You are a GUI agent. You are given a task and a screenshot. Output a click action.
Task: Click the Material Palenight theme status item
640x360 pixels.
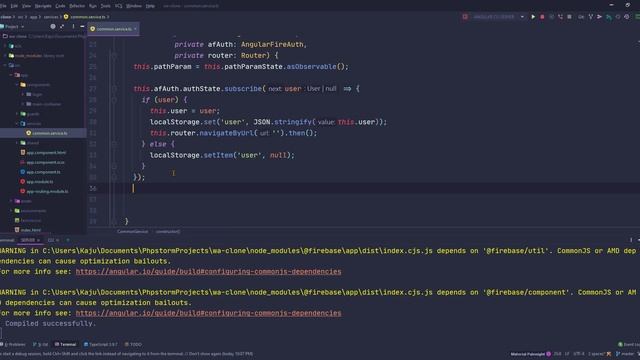(x=531, y=354)
